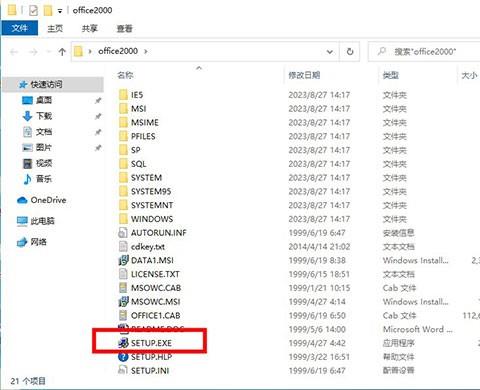Select the SYSTEM95 folder icon

click(123, 191)
